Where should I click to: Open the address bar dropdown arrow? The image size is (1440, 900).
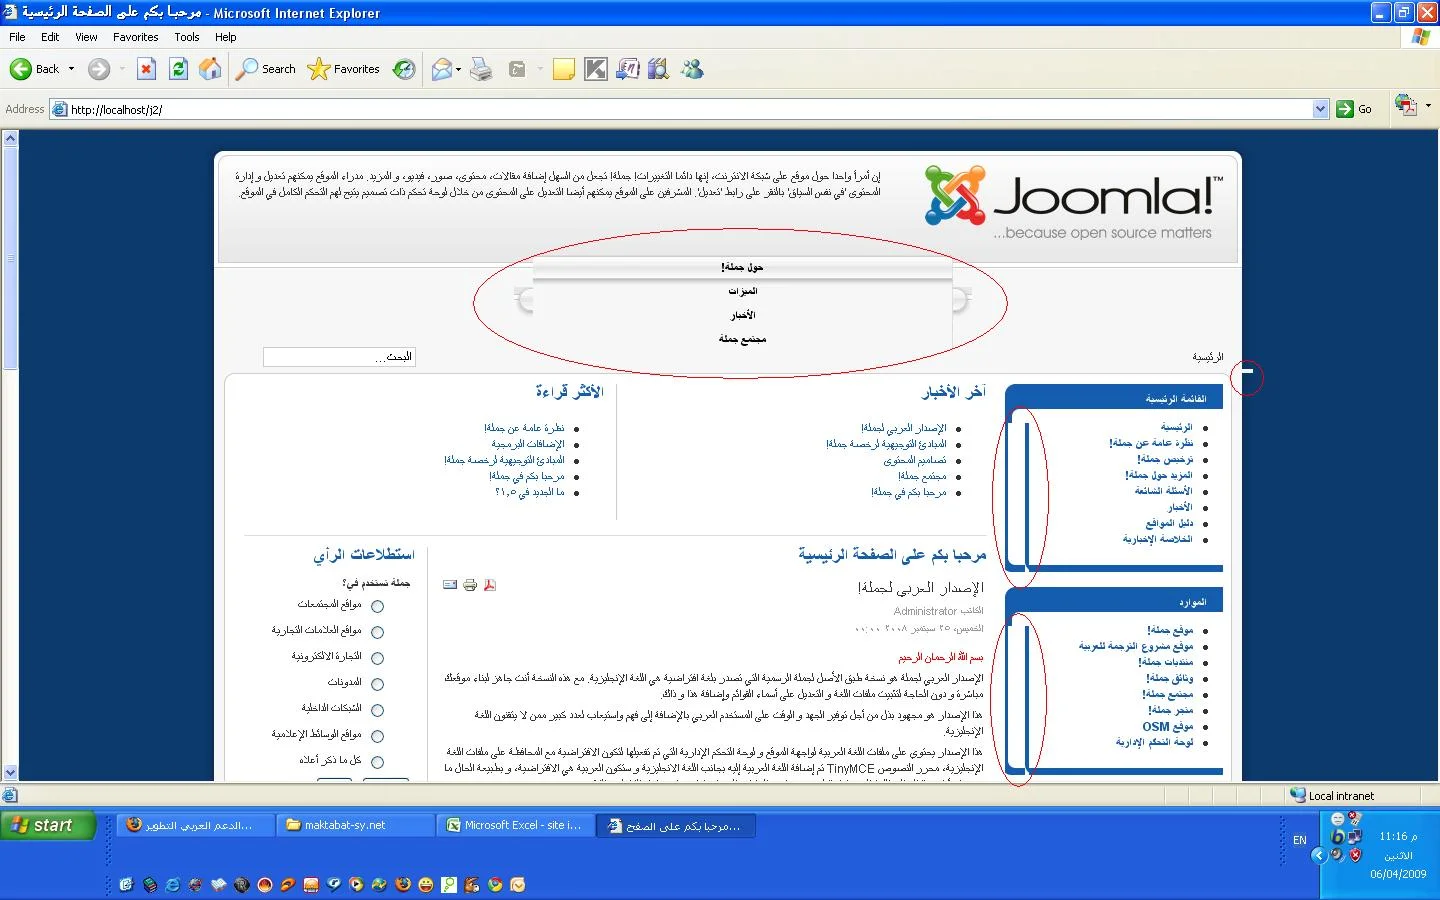pyautogui.click(x=1320, y=109)
